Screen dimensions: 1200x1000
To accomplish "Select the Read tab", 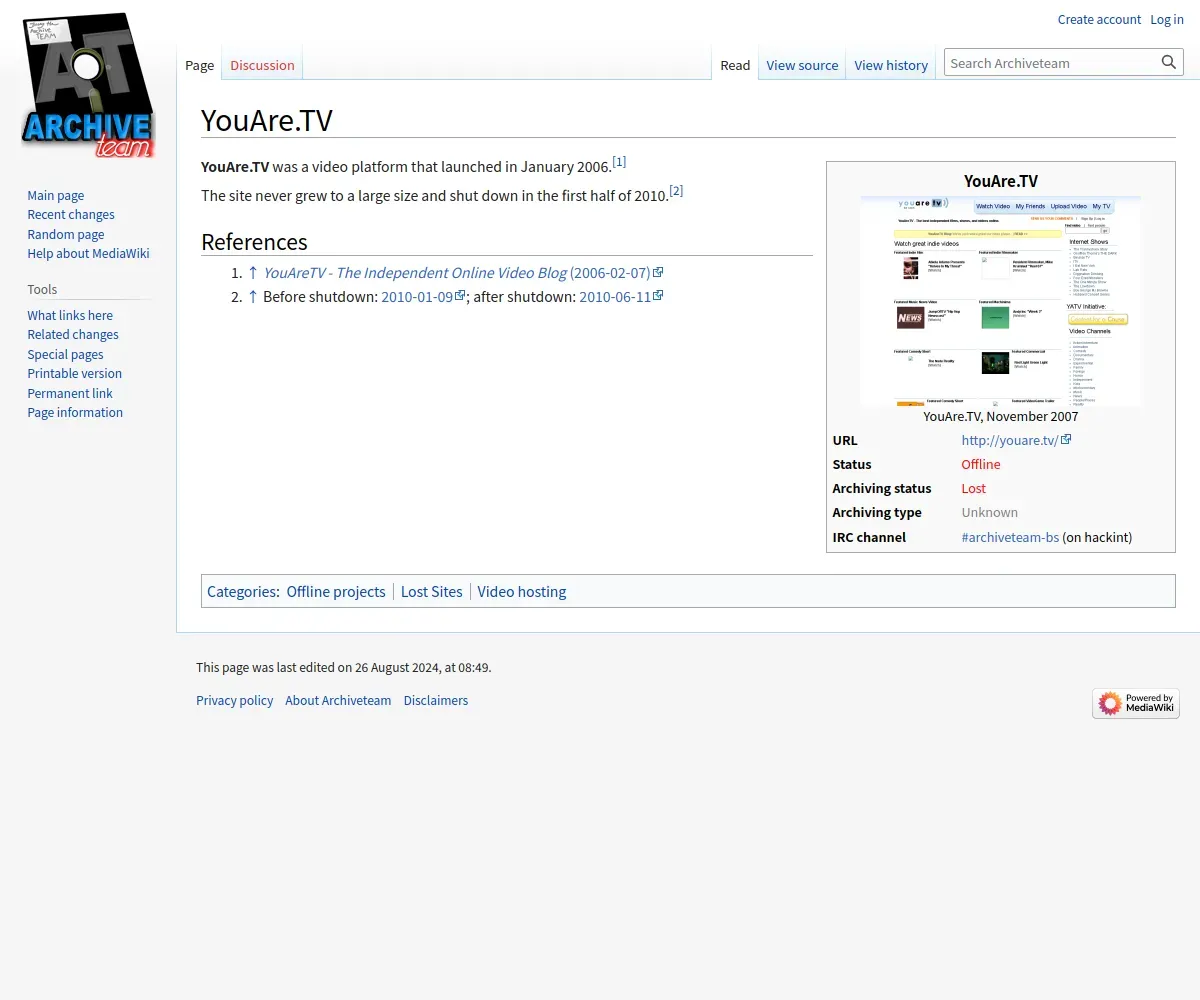I will 735,65.
